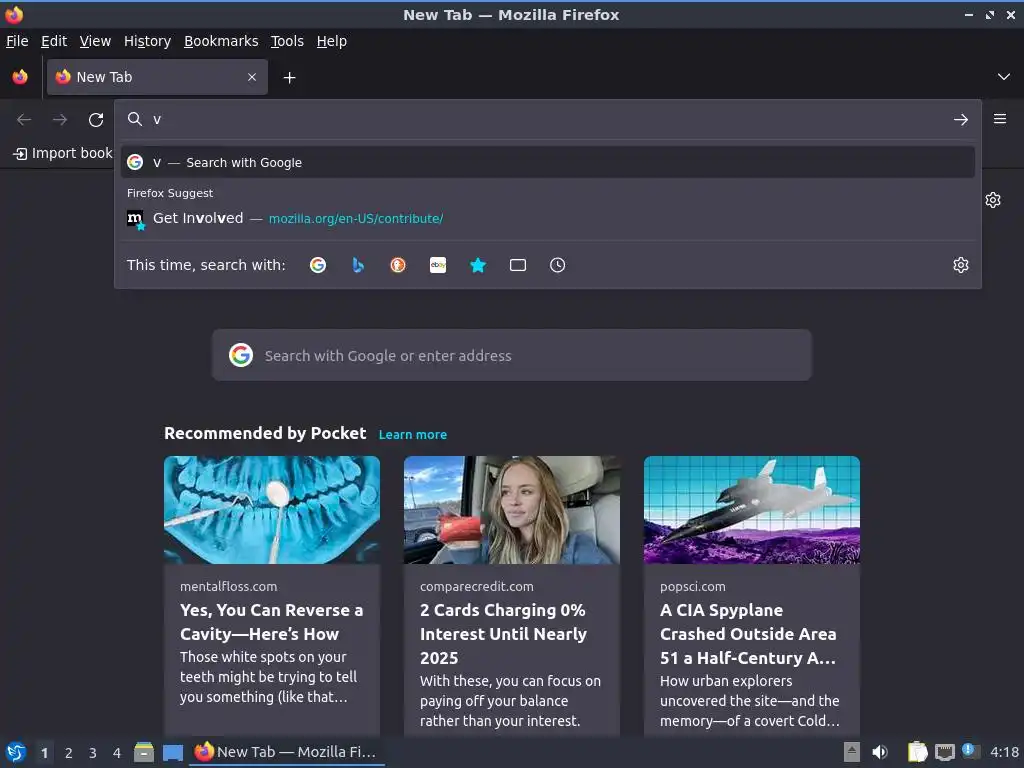Search History using the clock icon

tap(558, 265)
